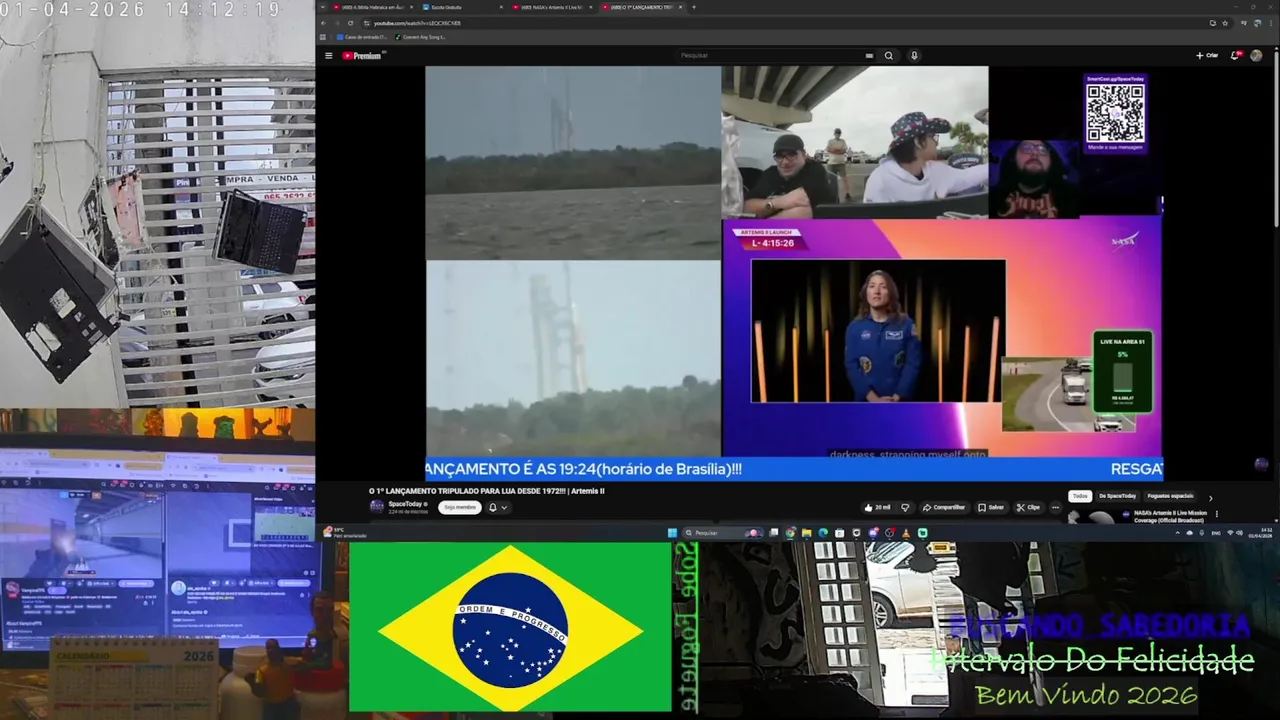Open a new browser tab
The image size is (1280, 720).
tap(694, 7)
